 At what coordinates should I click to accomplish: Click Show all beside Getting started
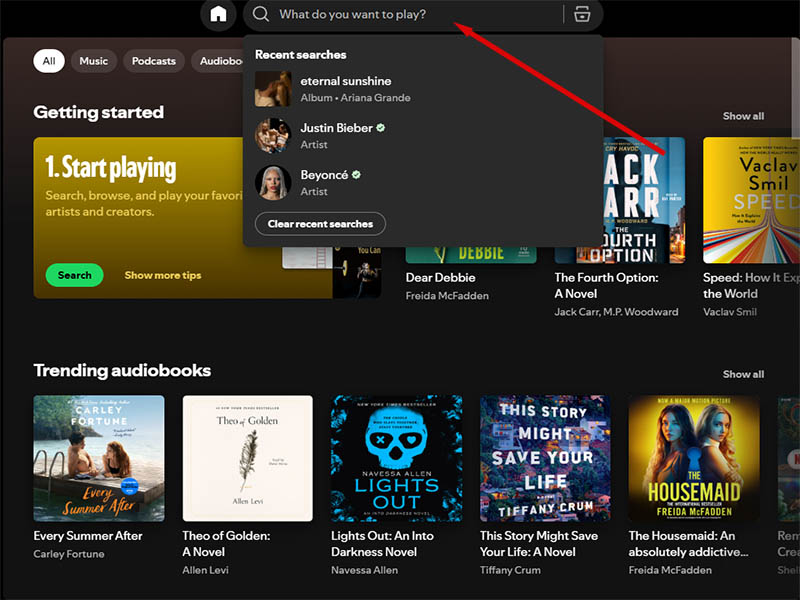(x=743, y=116)
